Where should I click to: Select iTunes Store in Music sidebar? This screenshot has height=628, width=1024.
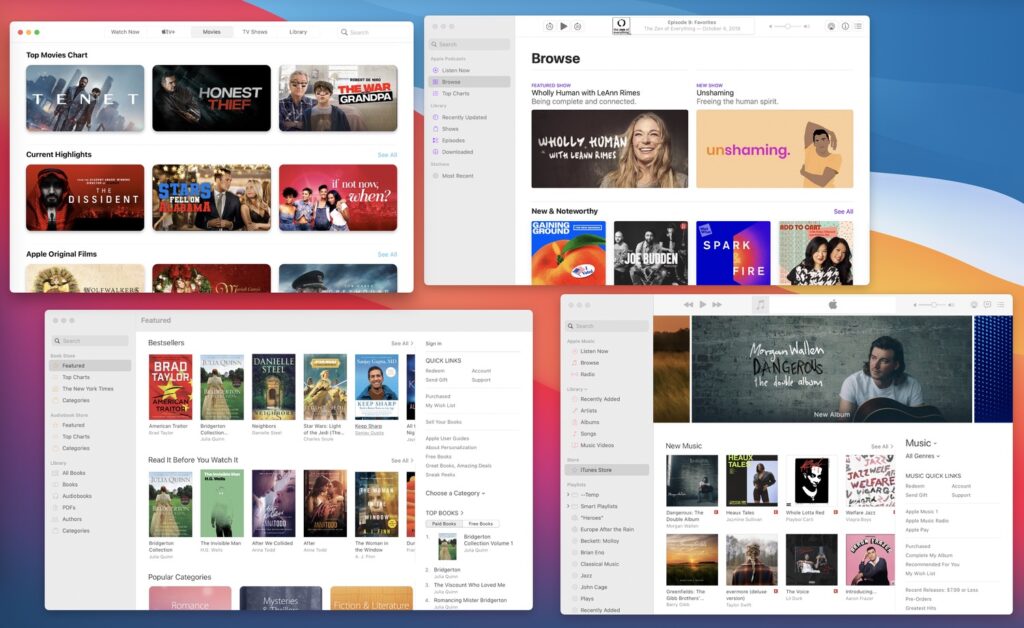607,470
